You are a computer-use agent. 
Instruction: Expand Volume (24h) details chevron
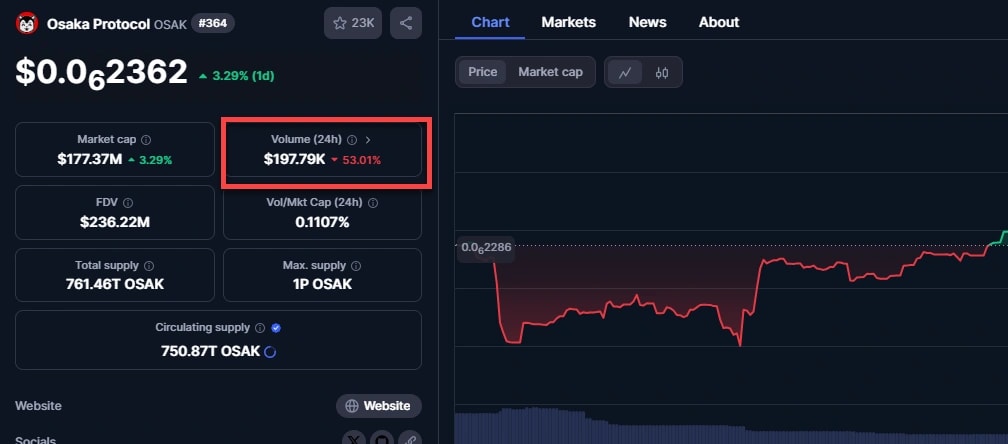[368, 140]
